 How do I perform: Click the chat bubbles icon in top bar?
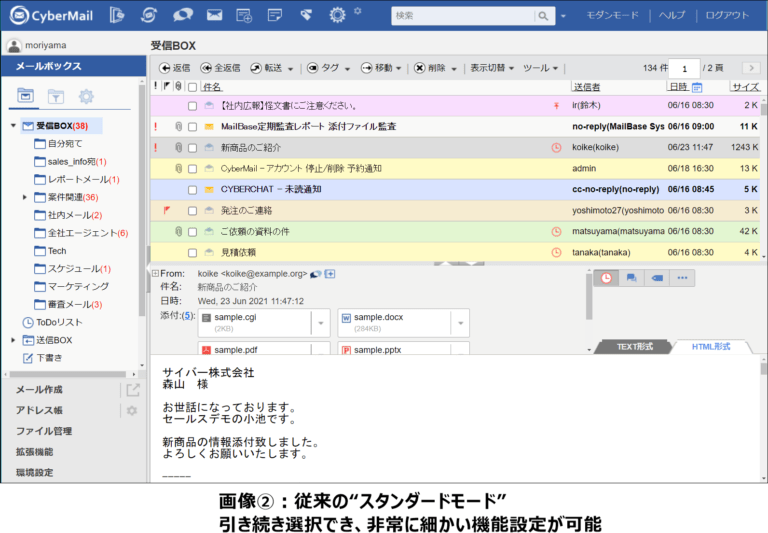[x=182, y=15]
